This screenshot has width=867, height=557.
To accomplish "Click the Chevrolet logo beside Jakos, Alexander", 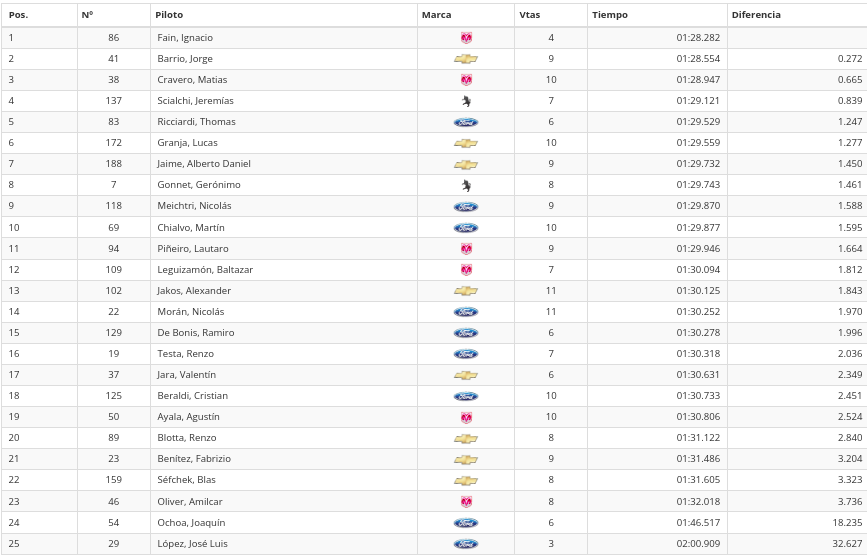I will [466, 291].
